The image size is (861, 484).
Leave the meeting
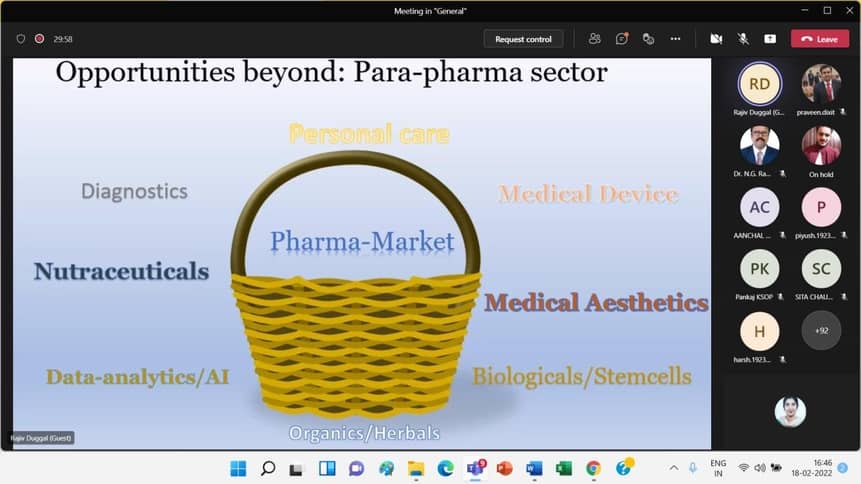tap(819, 39)
